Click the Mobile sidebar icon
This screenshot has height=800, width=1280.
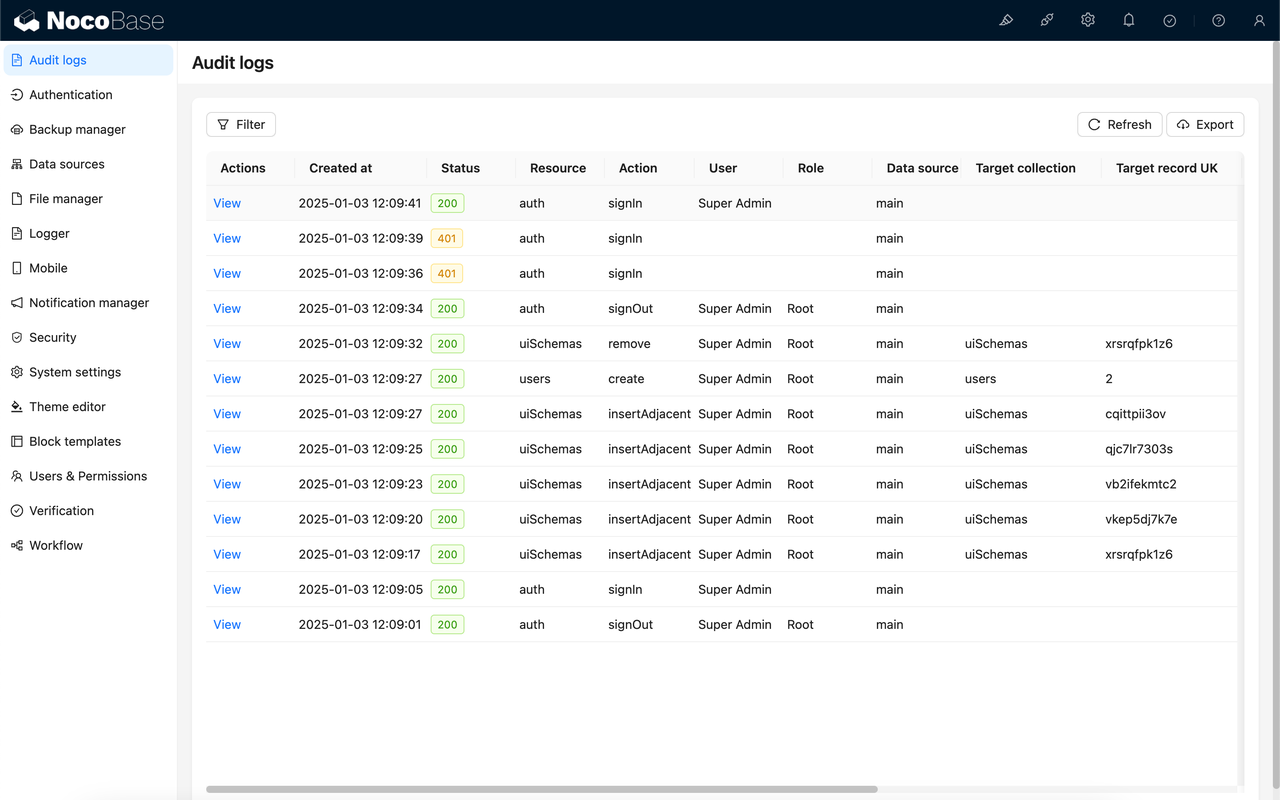pos(17,268)
